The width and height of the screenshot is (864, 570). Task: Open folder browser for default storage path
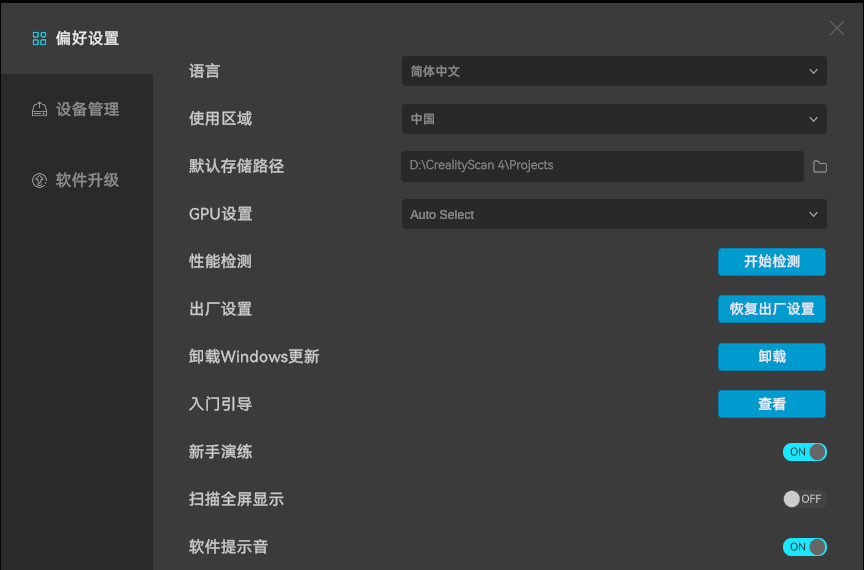[x=820, y=166]
